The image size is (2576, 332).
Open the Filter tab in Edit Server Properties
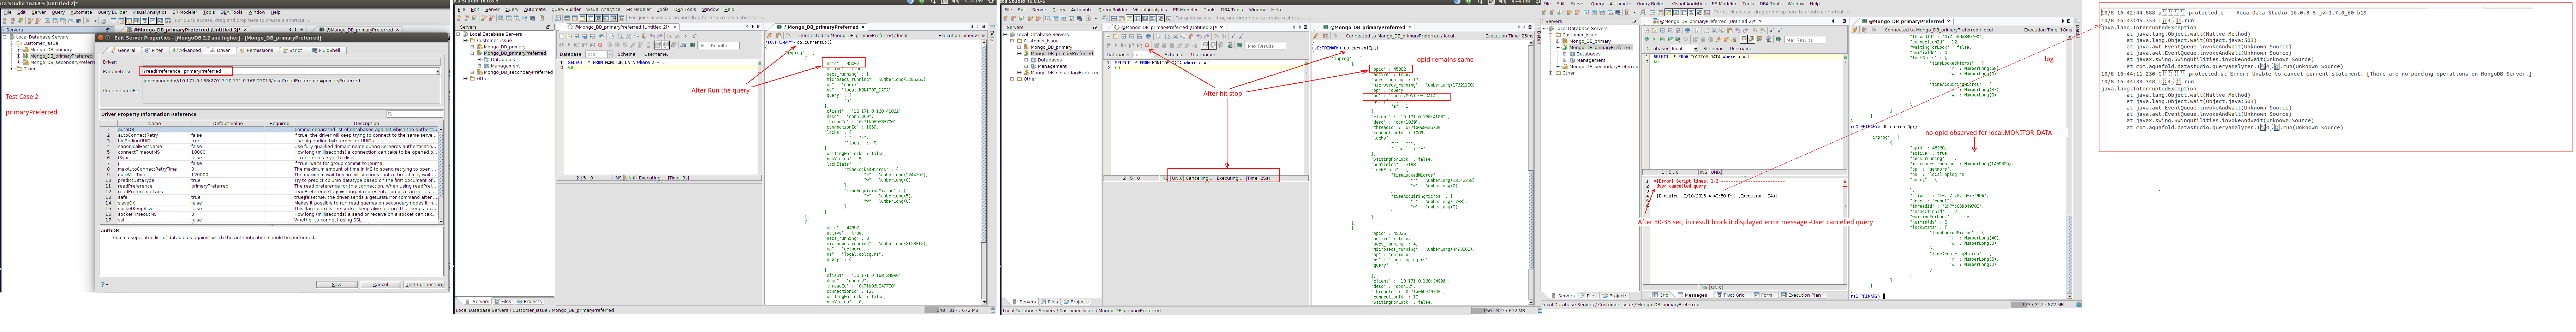tap(154, 50)
